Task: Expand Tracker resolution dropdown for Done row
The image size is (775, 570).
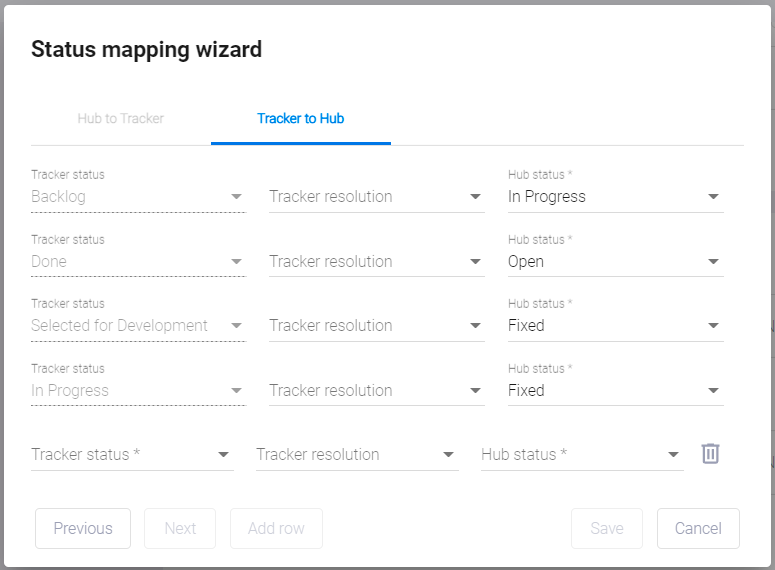Action: tap(376, 262)
